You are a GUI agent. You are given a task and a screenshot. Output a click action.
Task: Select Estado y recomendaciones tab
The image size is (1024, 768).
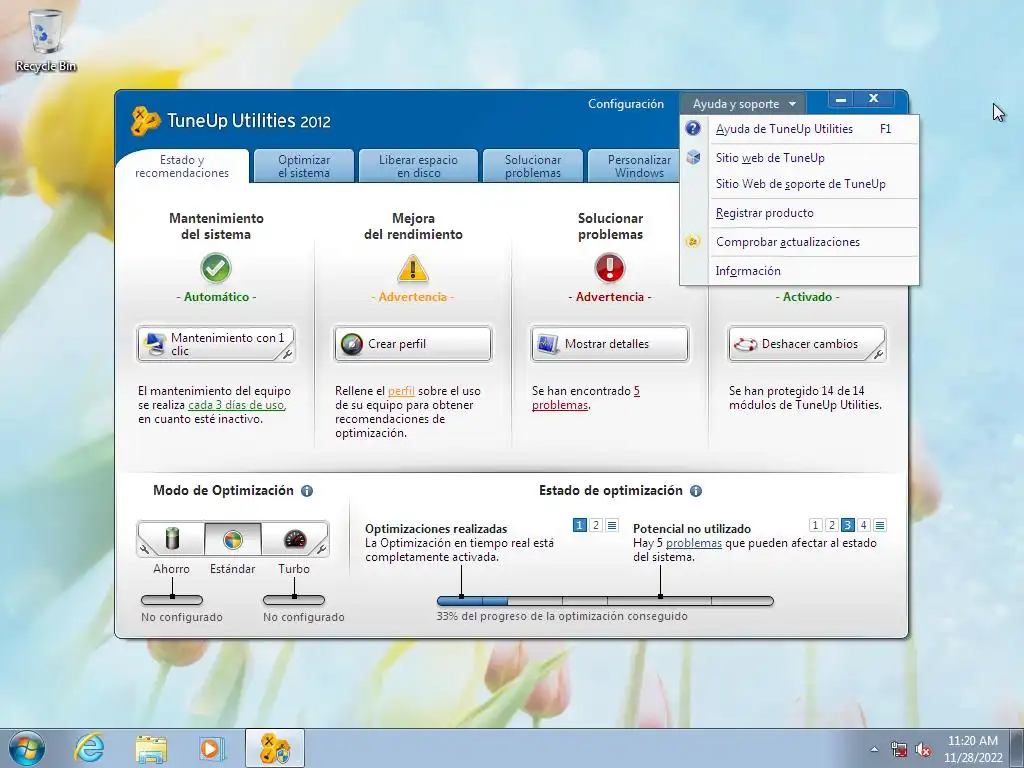click(182, 166)
